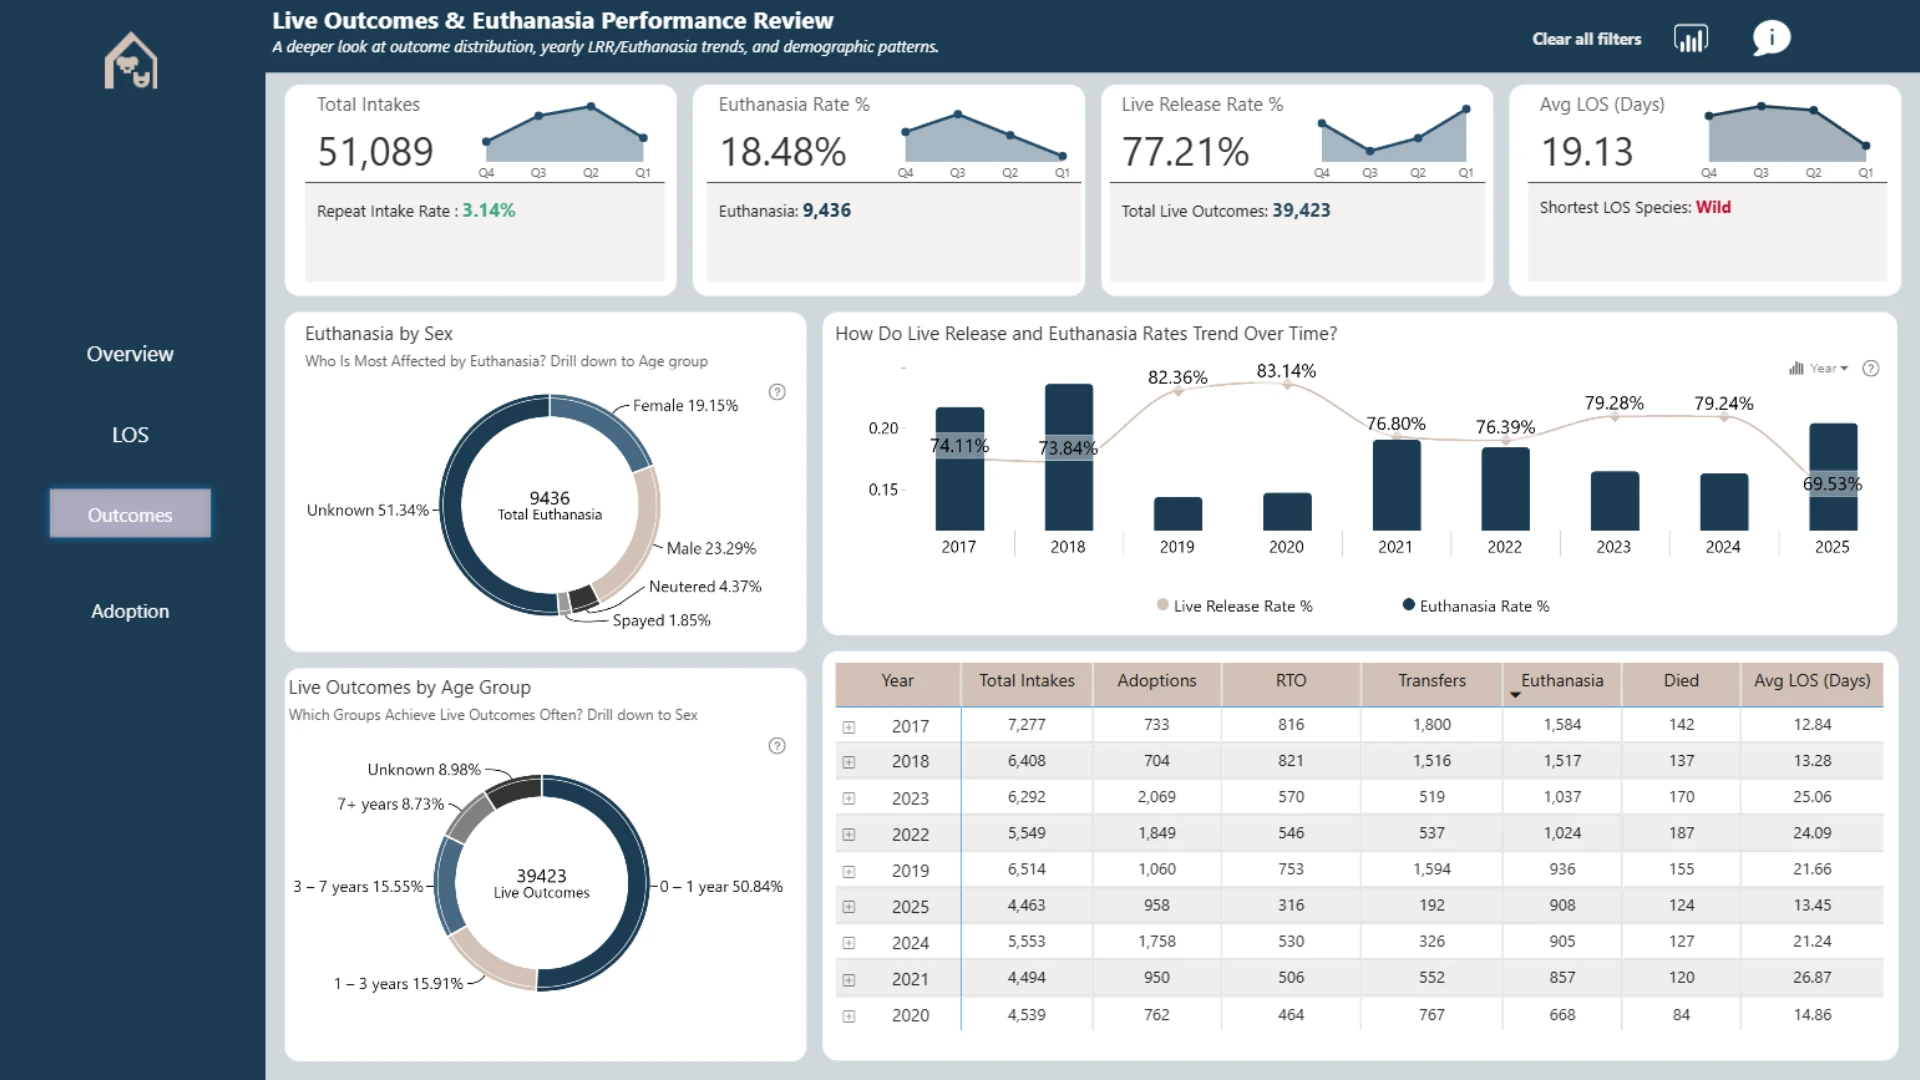Click the Live Release Rate legend marker

[x=1163, y=605]
